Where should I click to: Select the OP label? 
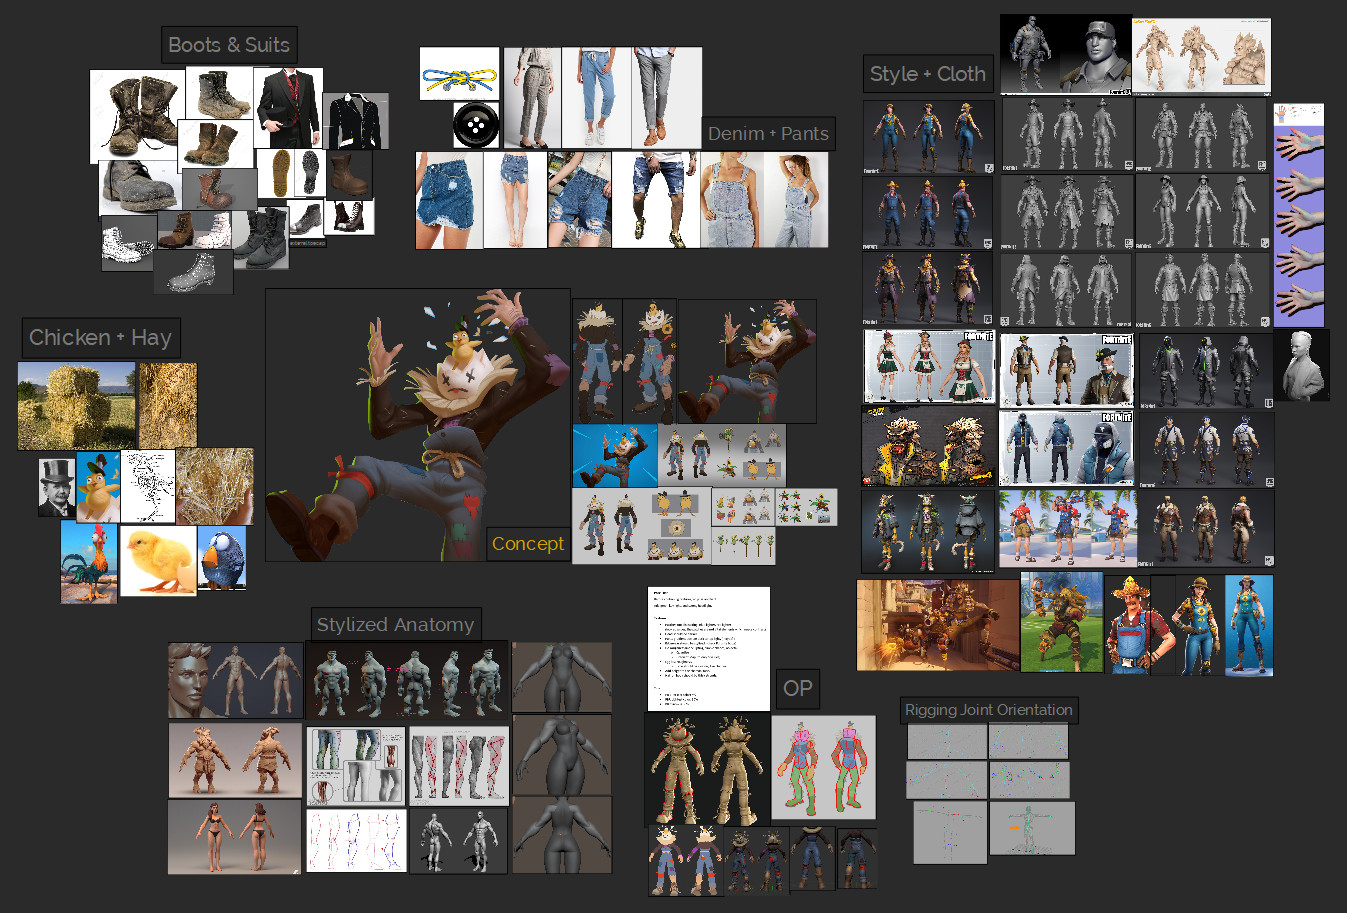tap(798, 688)
